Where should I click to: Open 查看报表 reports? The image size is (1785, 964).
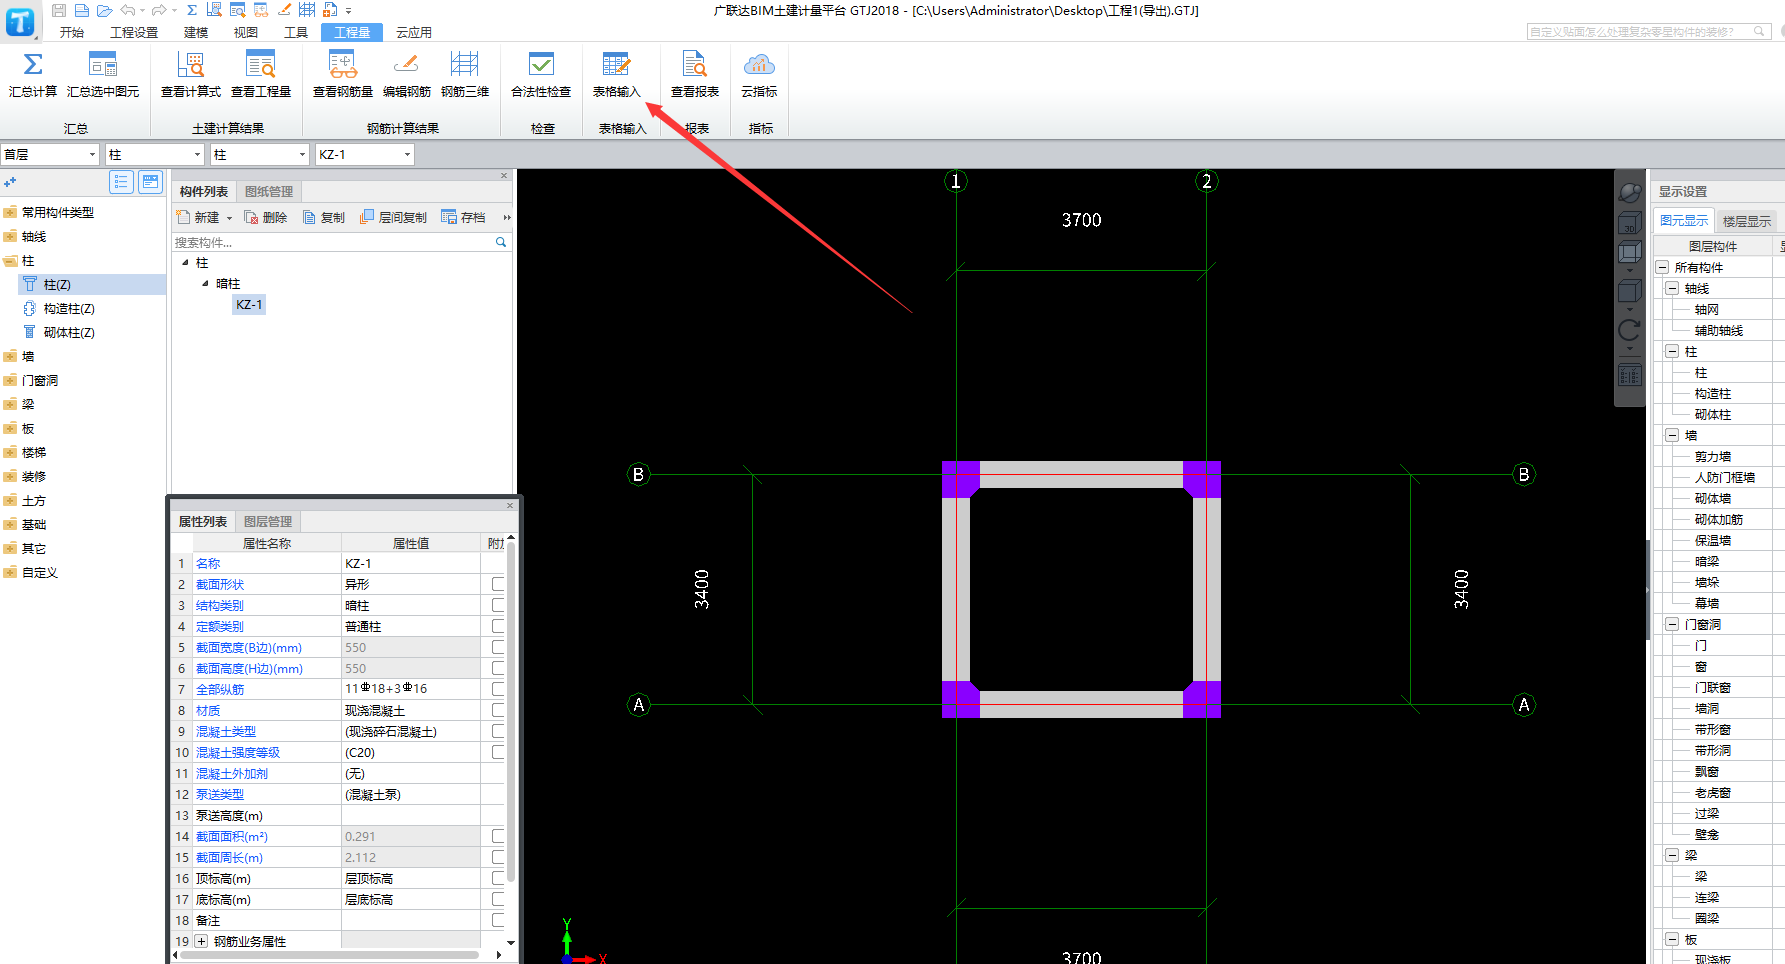[695, 75]
